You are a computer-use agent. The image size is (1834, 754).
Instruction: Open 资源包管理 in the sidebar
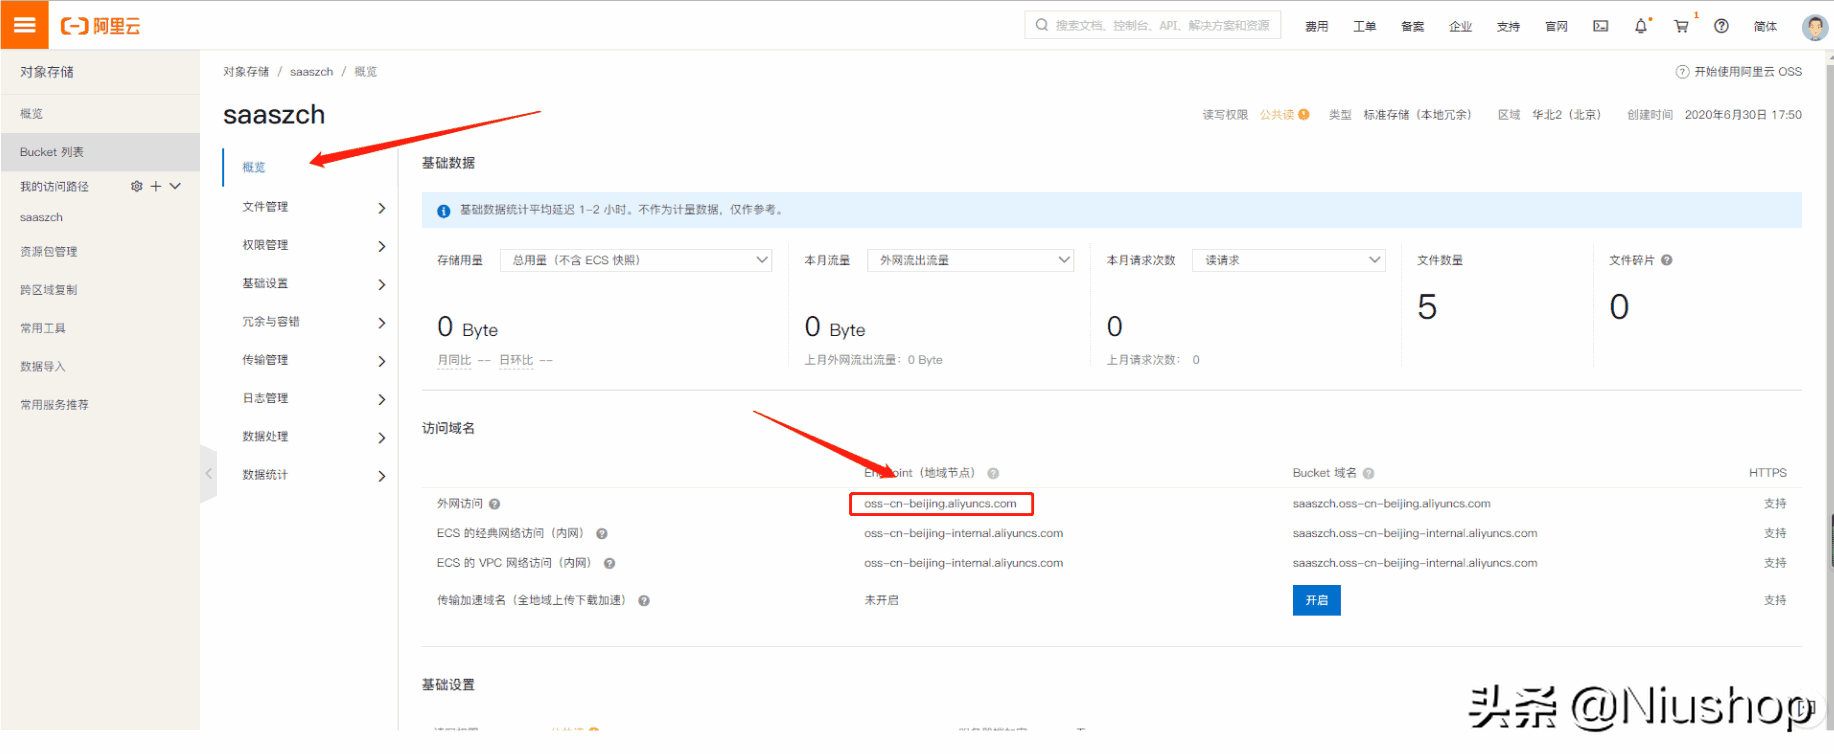click(x=48, y=252)
